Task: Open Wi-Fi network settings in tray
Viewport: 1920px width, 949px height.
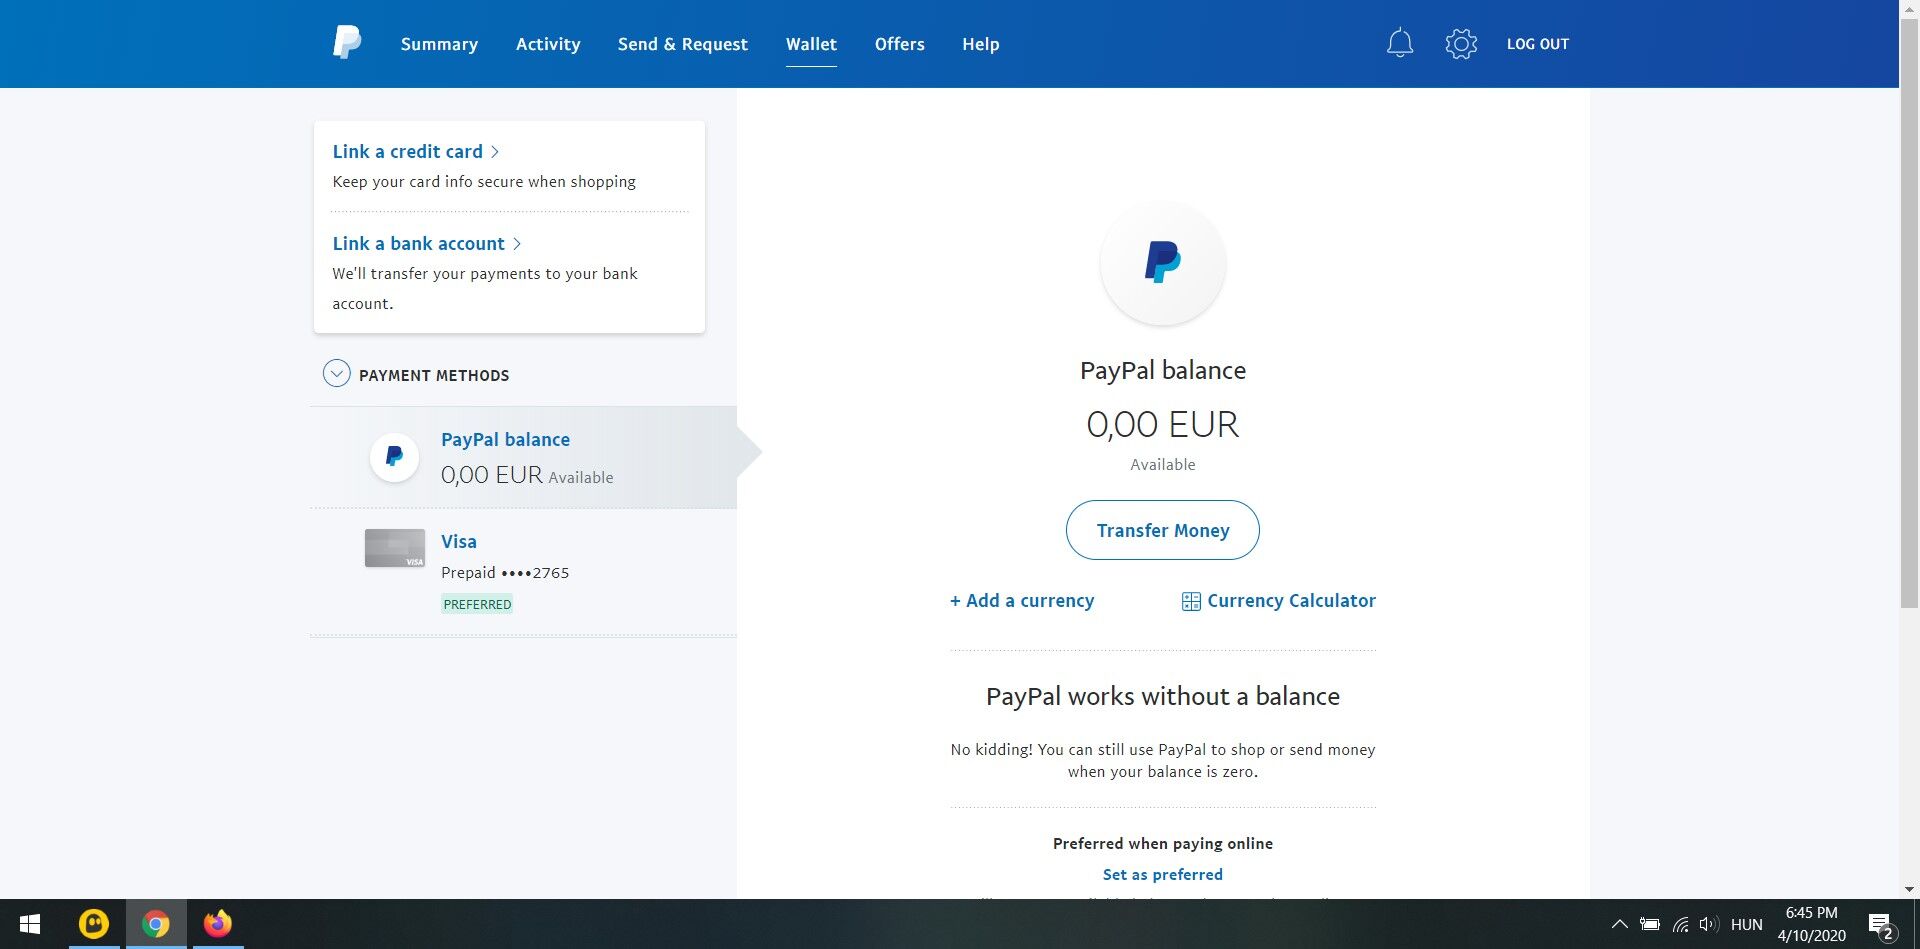Action: (1680, 924)
